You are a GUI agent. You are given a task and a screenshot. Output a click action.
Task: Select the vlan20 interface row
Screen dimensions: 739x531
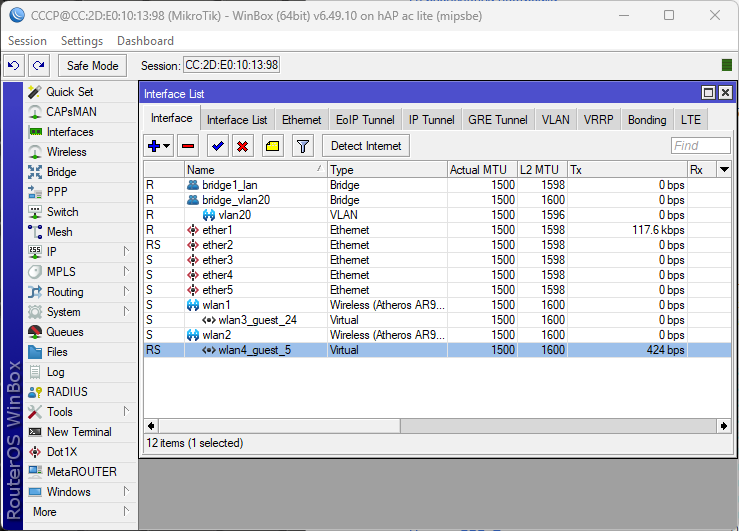click(x=437, y=215)
